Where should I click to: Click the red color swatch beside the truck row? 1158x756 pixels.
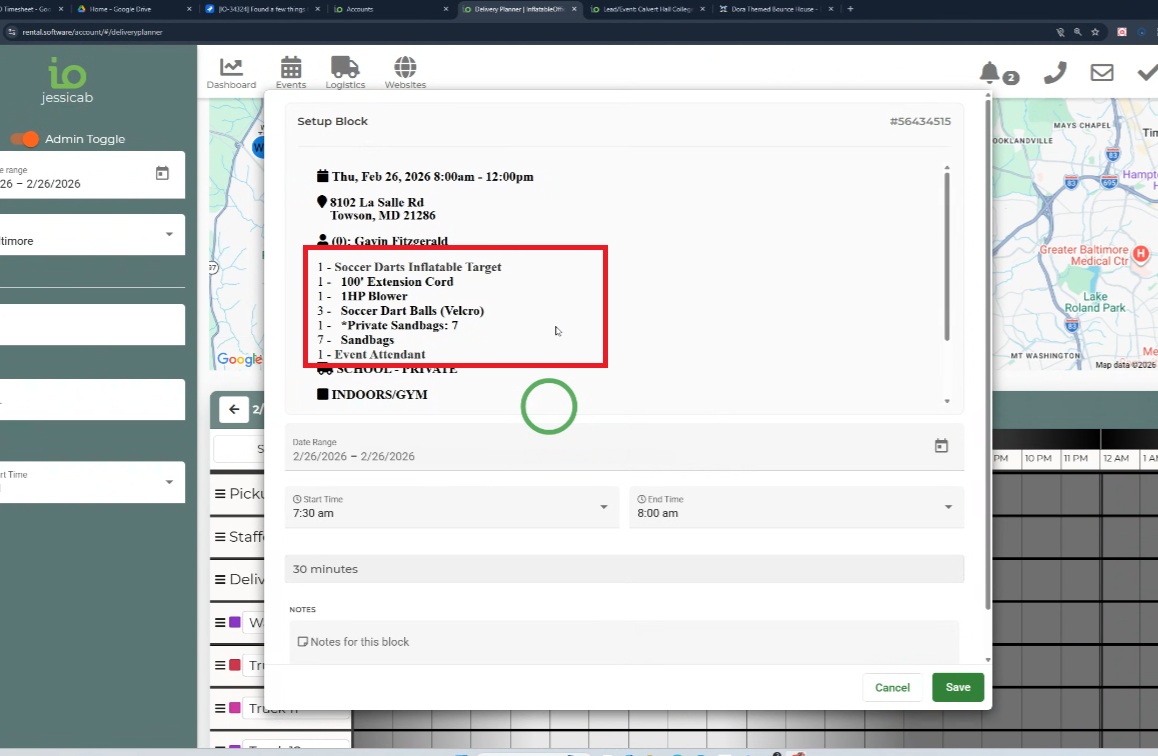235,665
